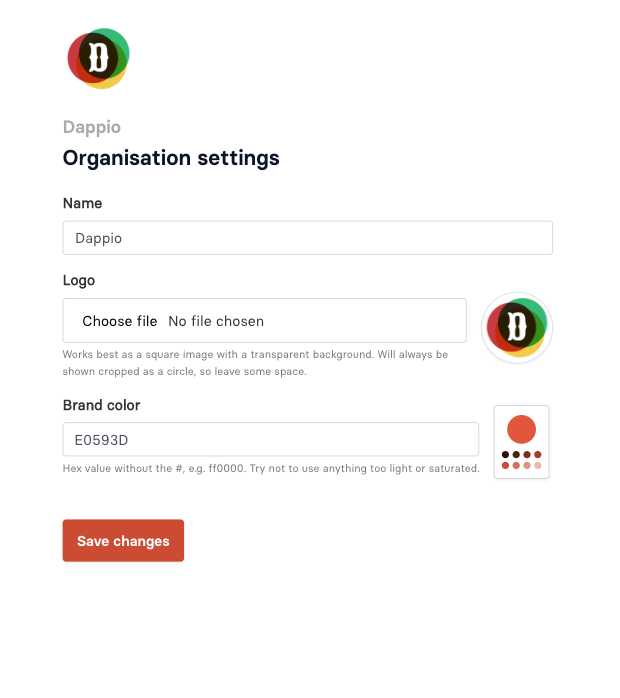This screenshot has height=698, width=620.
Task: Choose the third swatch in the bottom row
Action: point(527,466)
